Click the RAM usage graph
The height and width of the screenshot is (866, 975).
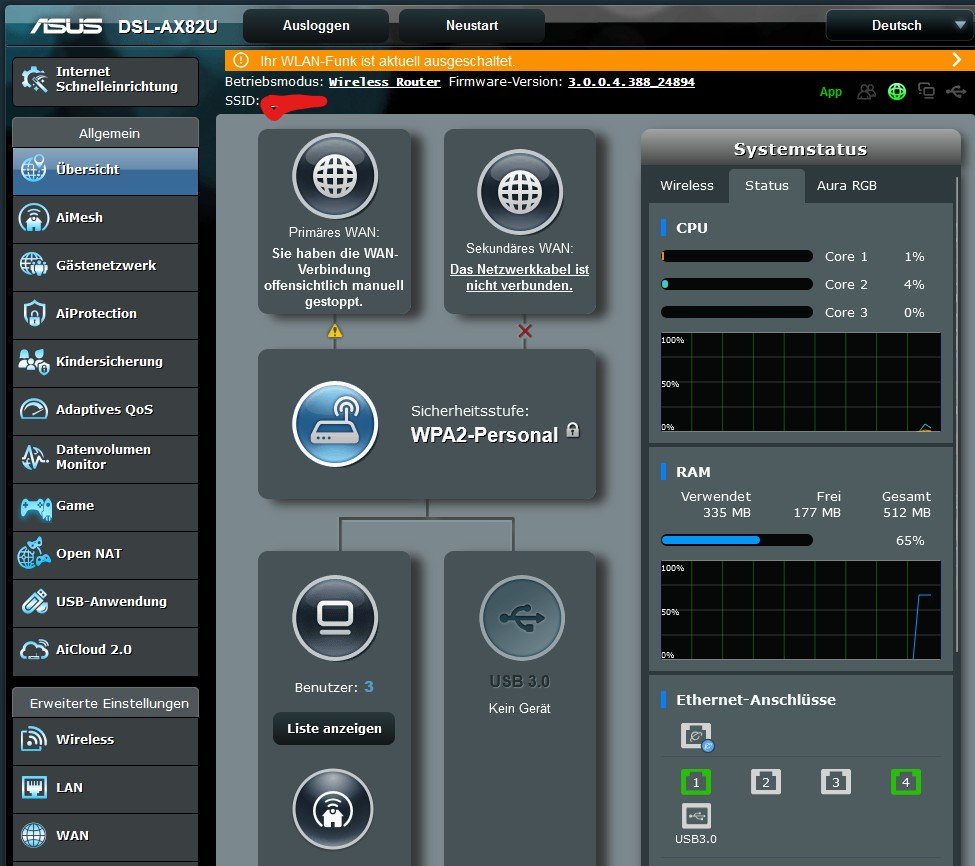800,610
